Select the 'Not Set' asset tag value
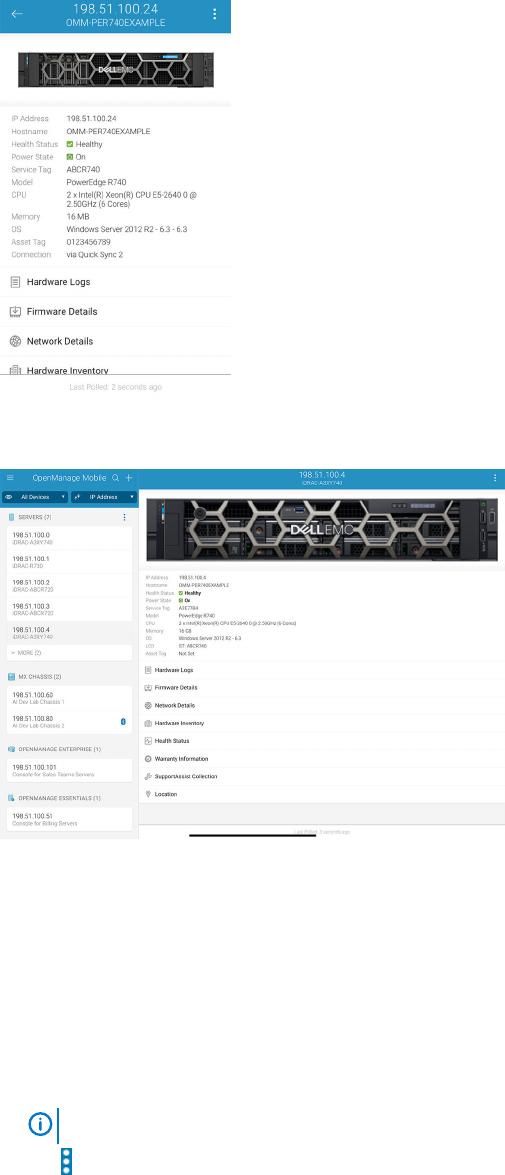The image size is (505, 1175). click(x=186, y=653)
